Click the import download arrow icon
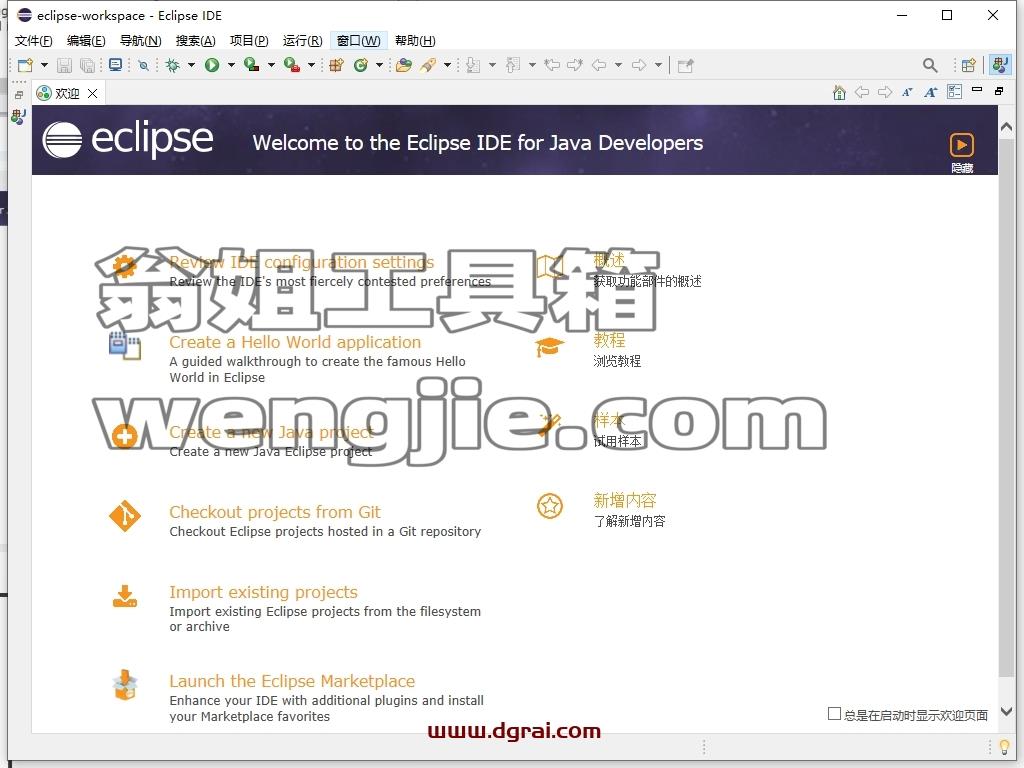 click(125, 596)
